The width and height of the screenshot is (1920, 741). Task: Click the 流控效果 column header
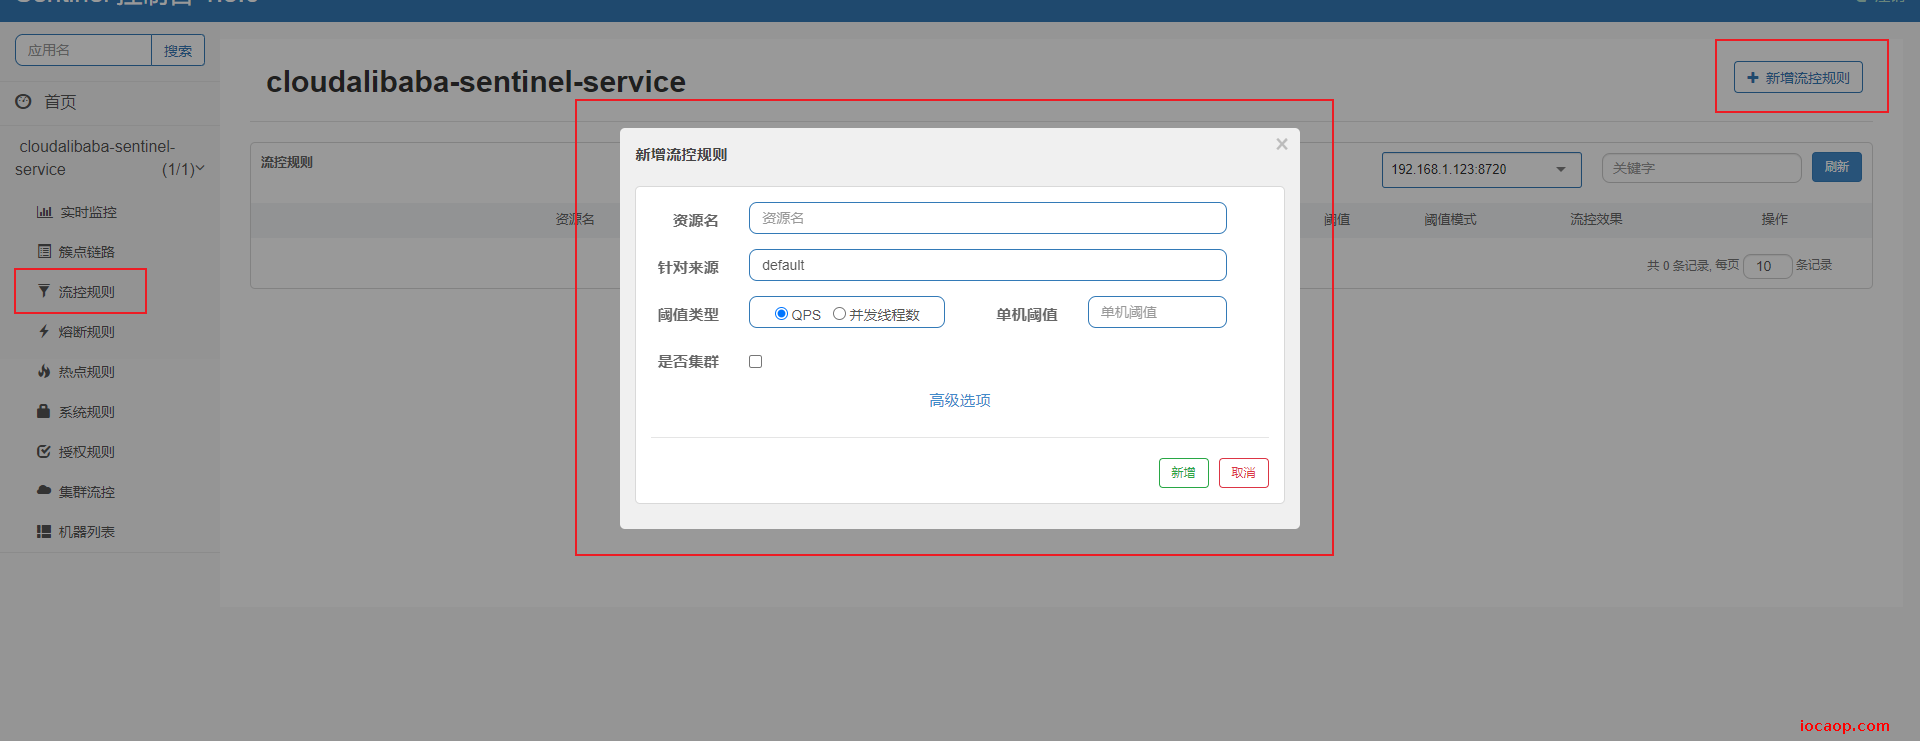(1596, 219)
